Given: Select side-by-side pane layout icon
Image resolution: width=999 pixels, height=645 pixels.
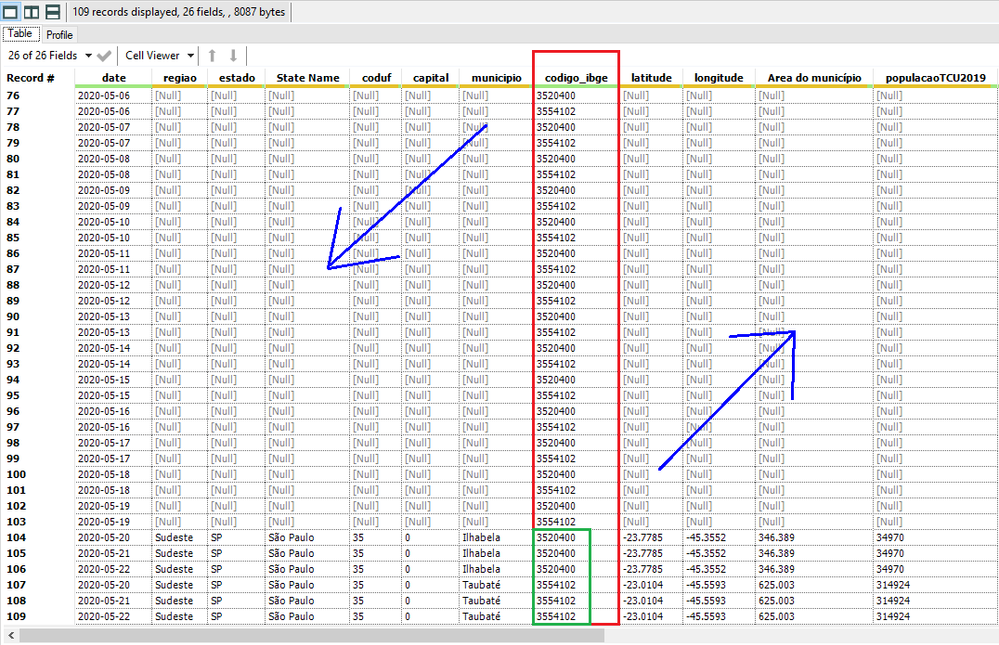Looking at the screenshot, I should coord(31,11).
